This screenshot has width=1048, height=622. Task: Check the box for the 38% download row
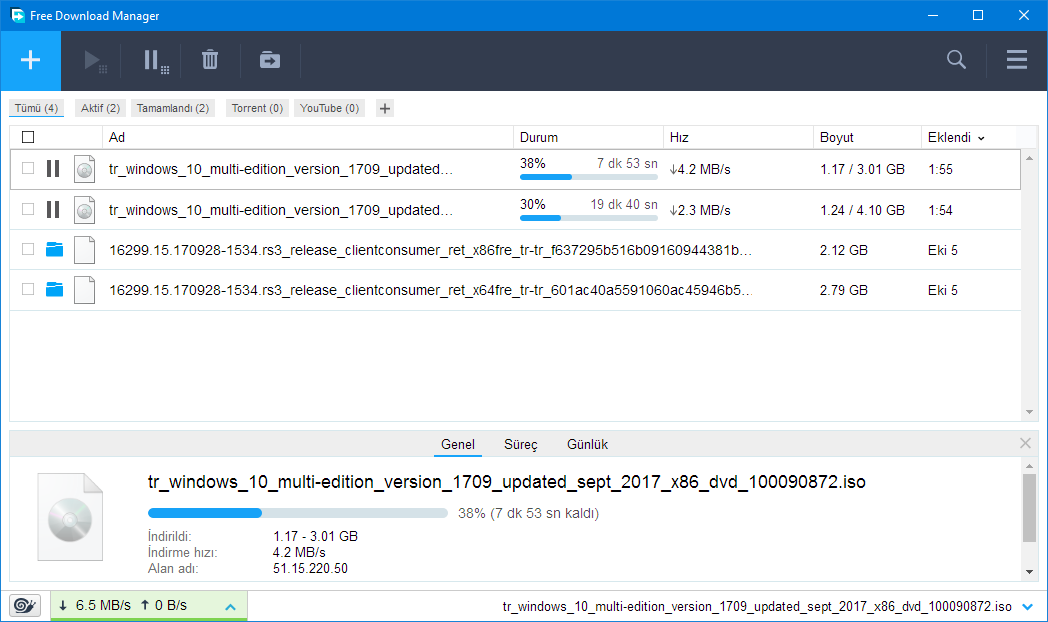(x=27, y=168)
